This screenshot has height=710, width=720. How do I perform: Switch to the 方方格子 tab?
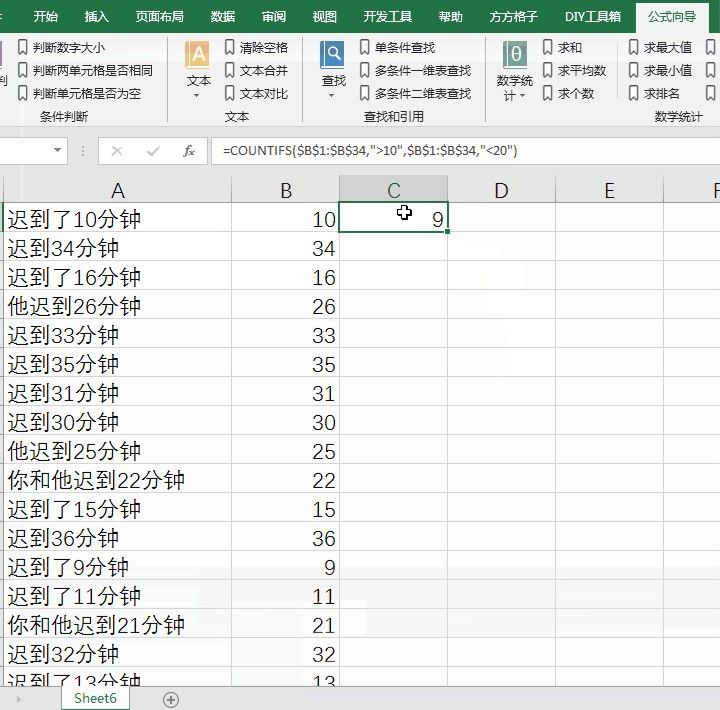(513, 17)
